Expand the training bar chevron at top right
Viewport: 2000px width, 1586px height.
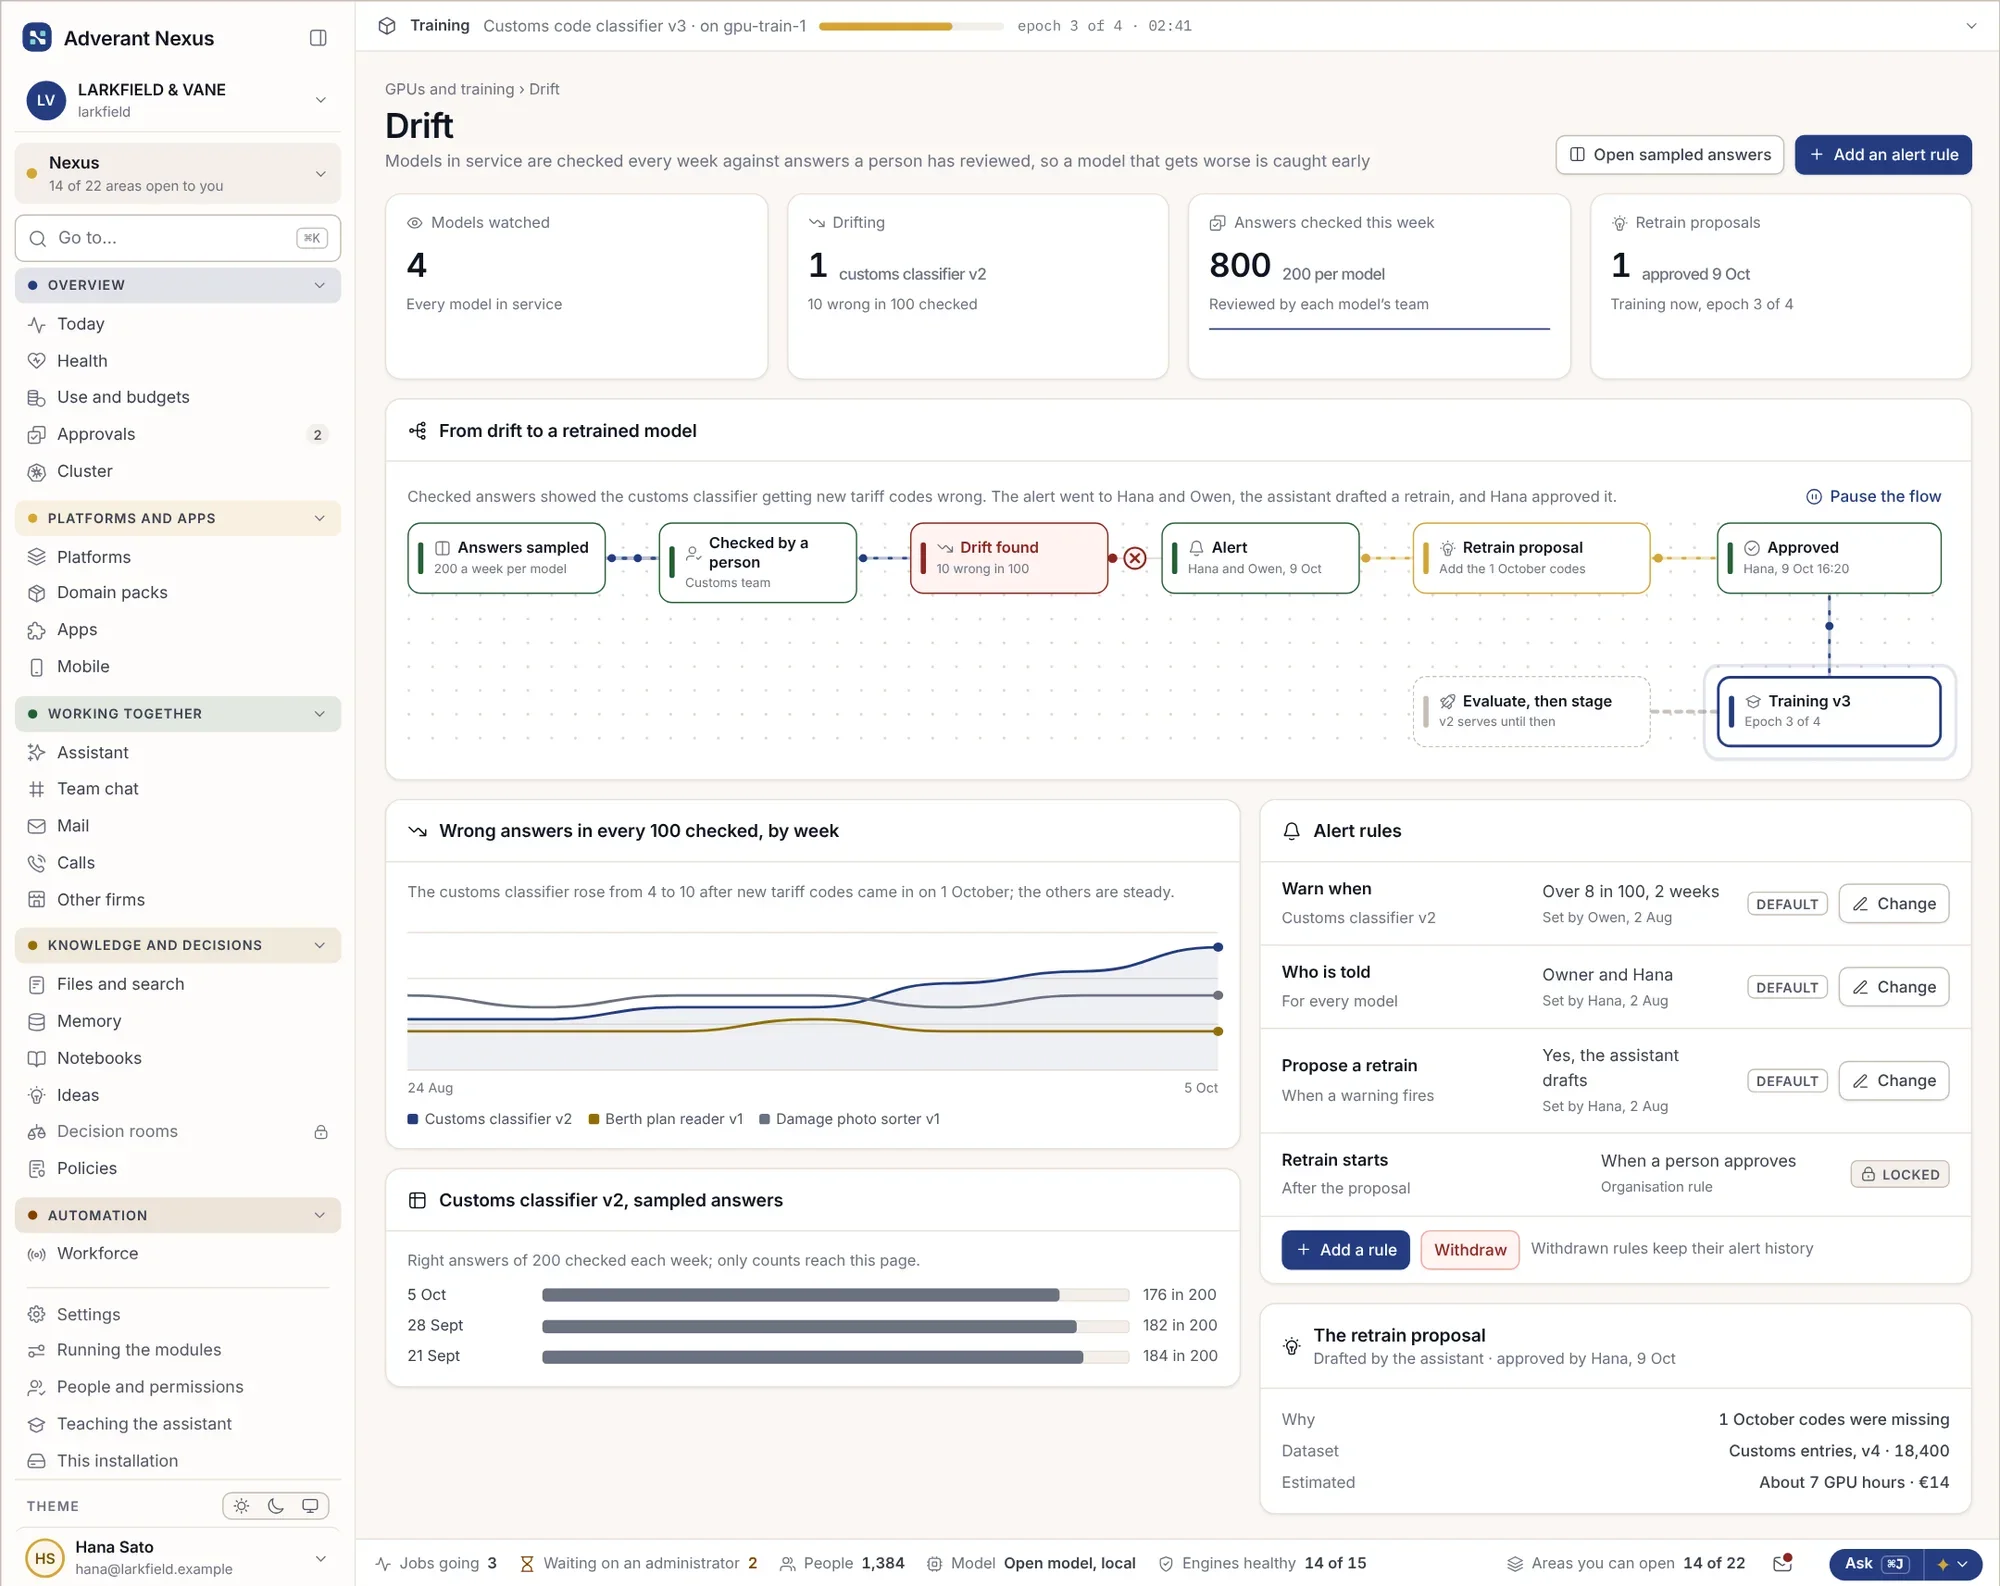click(x=1971, y=26)
